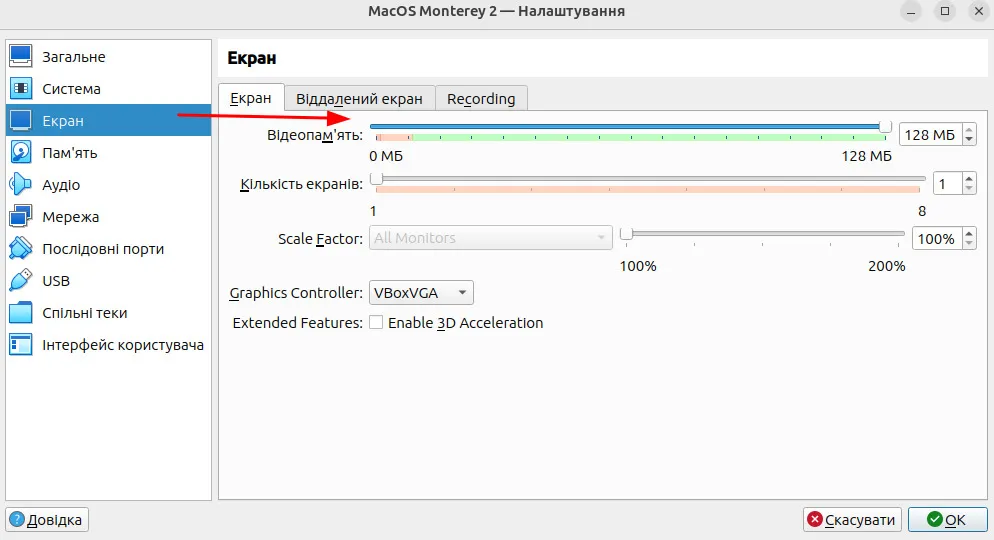The image size is (994, 540).
Task: Click the Кількість екранів slider handle
Action: pyautogui.click(x=377, y=179)
